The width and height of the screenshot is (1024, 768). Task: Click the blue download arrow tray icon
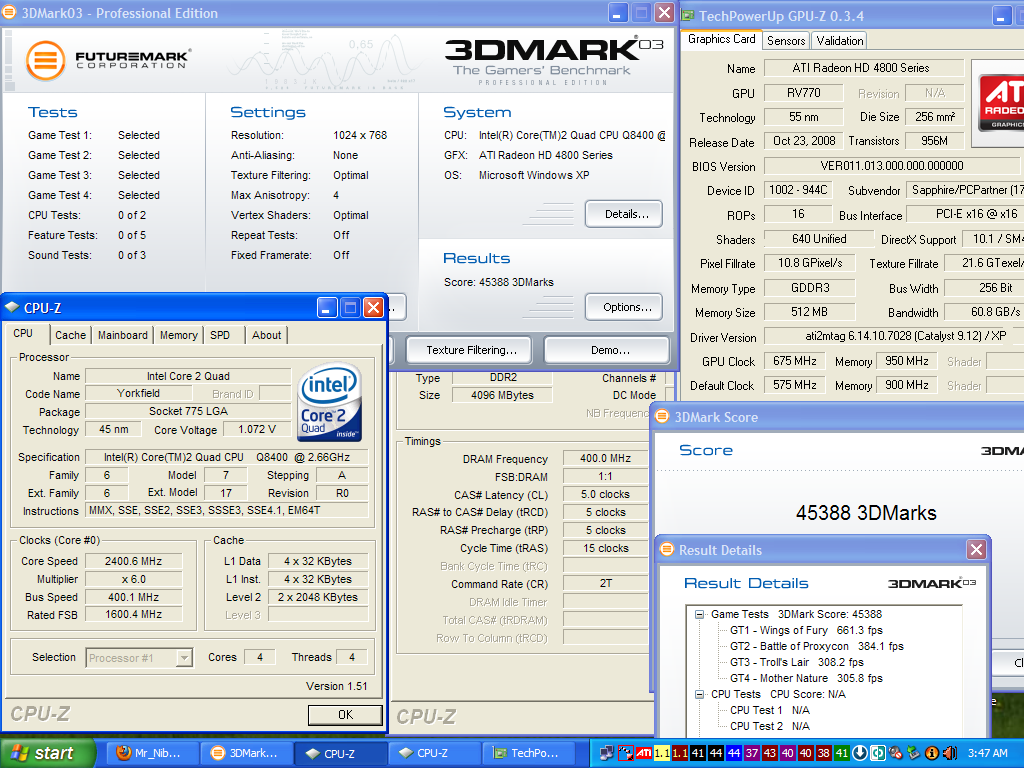click(x=859, y=753)
